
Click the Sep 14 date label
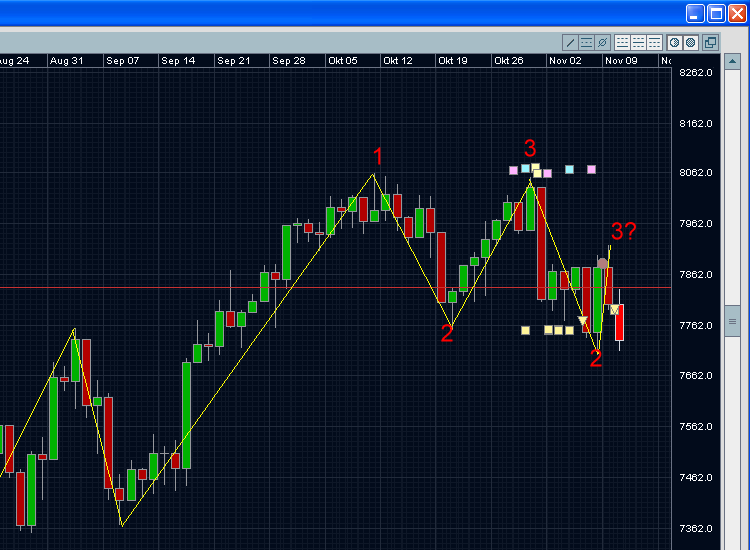178,61
